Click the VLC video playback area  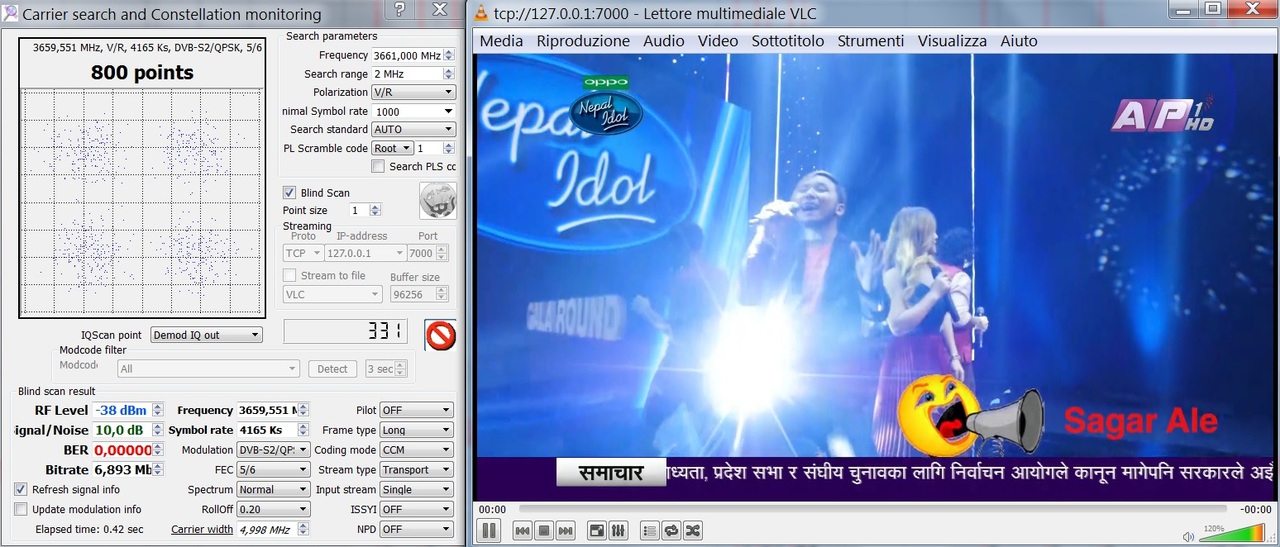[x=876, y=276]
